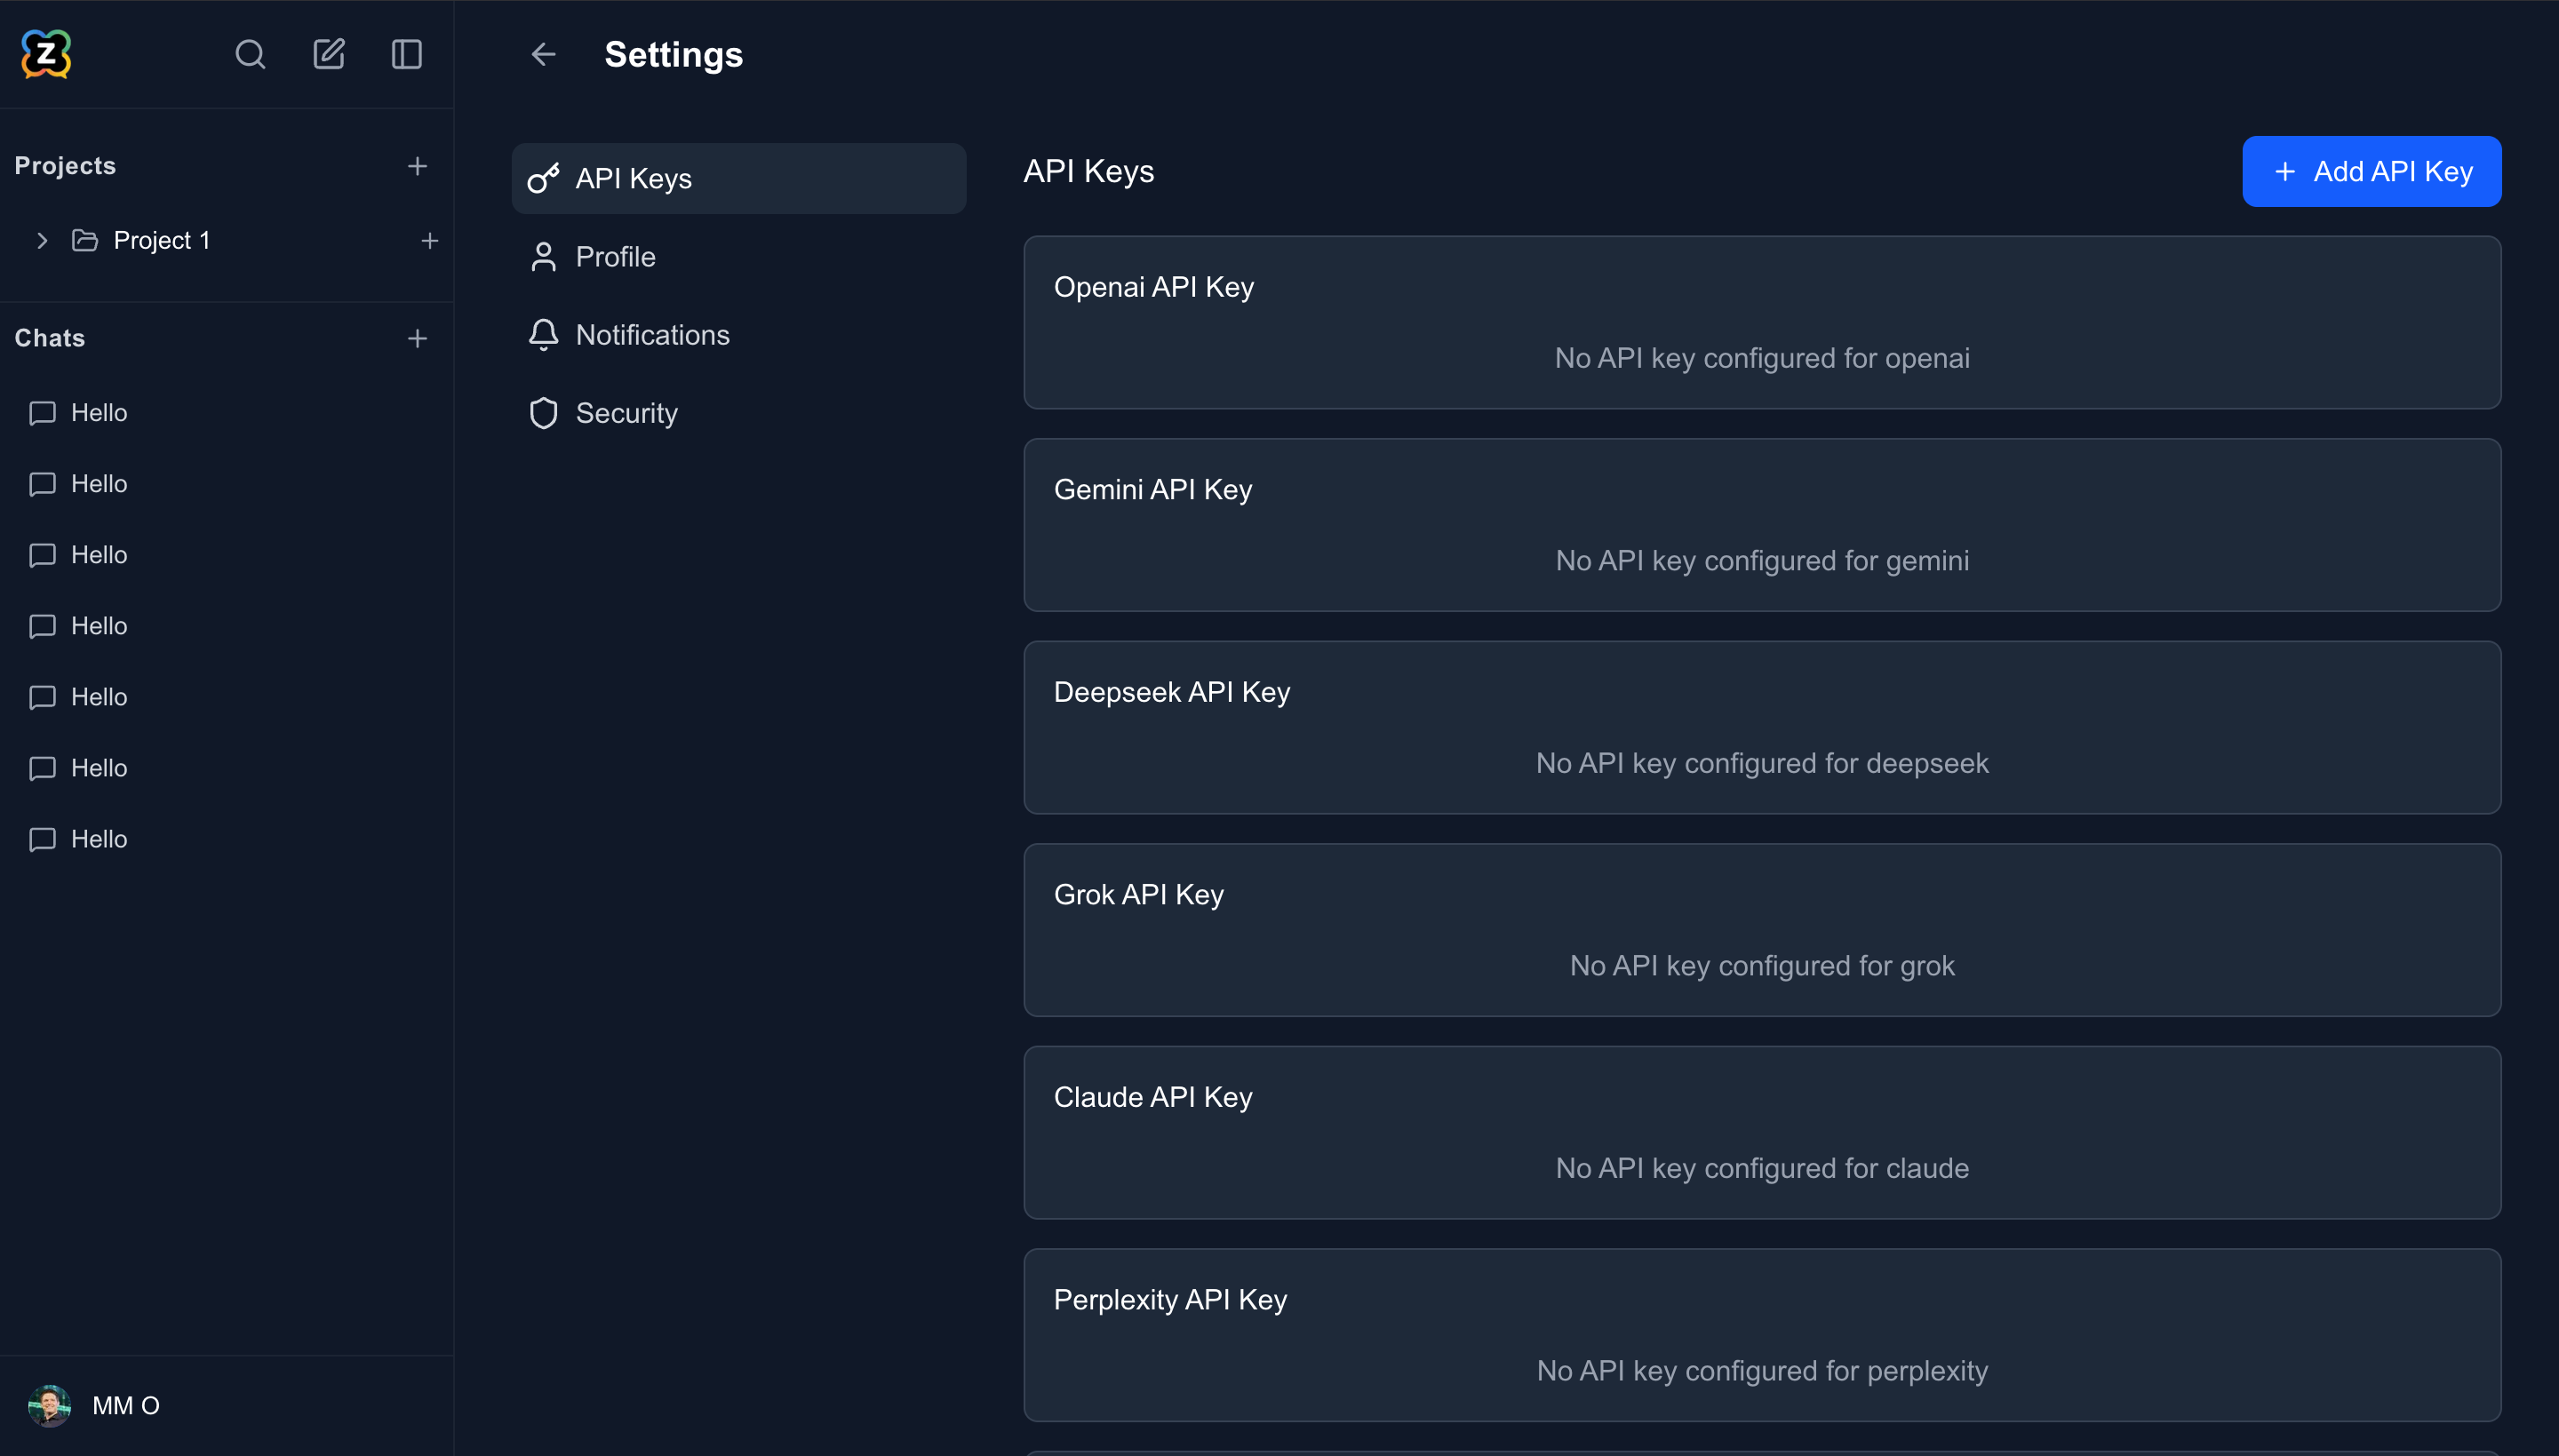Select the Security settings section
Viewport: 2559px width, 1456px height.
pos(626,413)
